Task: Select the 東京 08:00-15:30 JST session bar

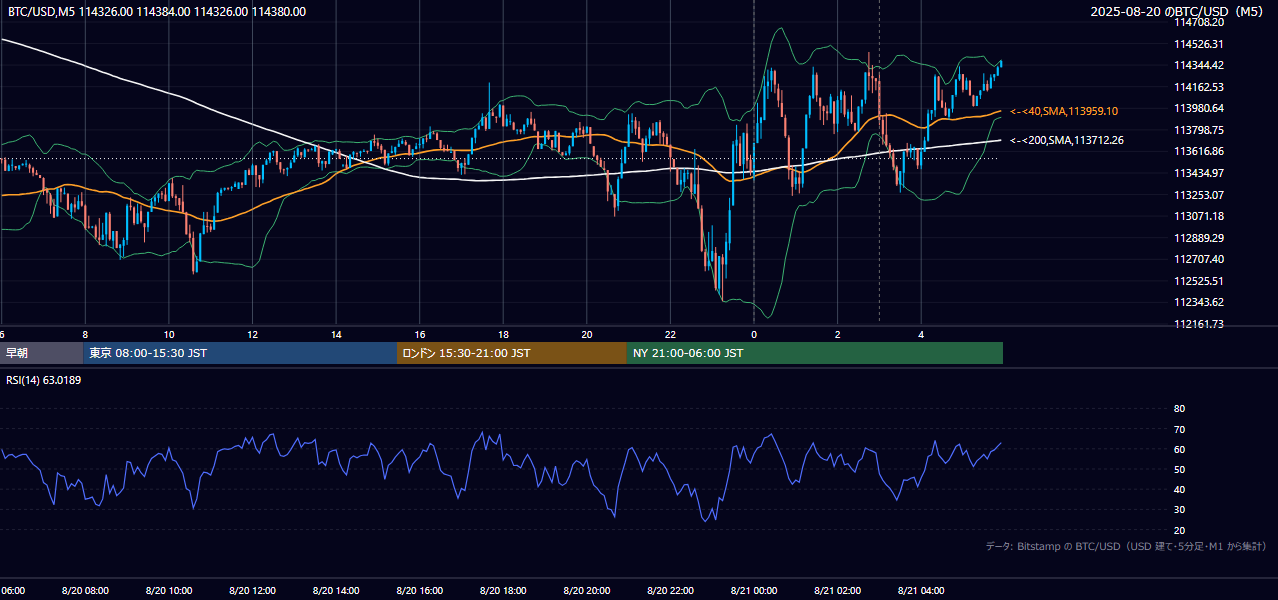Action: pos(241,353)
